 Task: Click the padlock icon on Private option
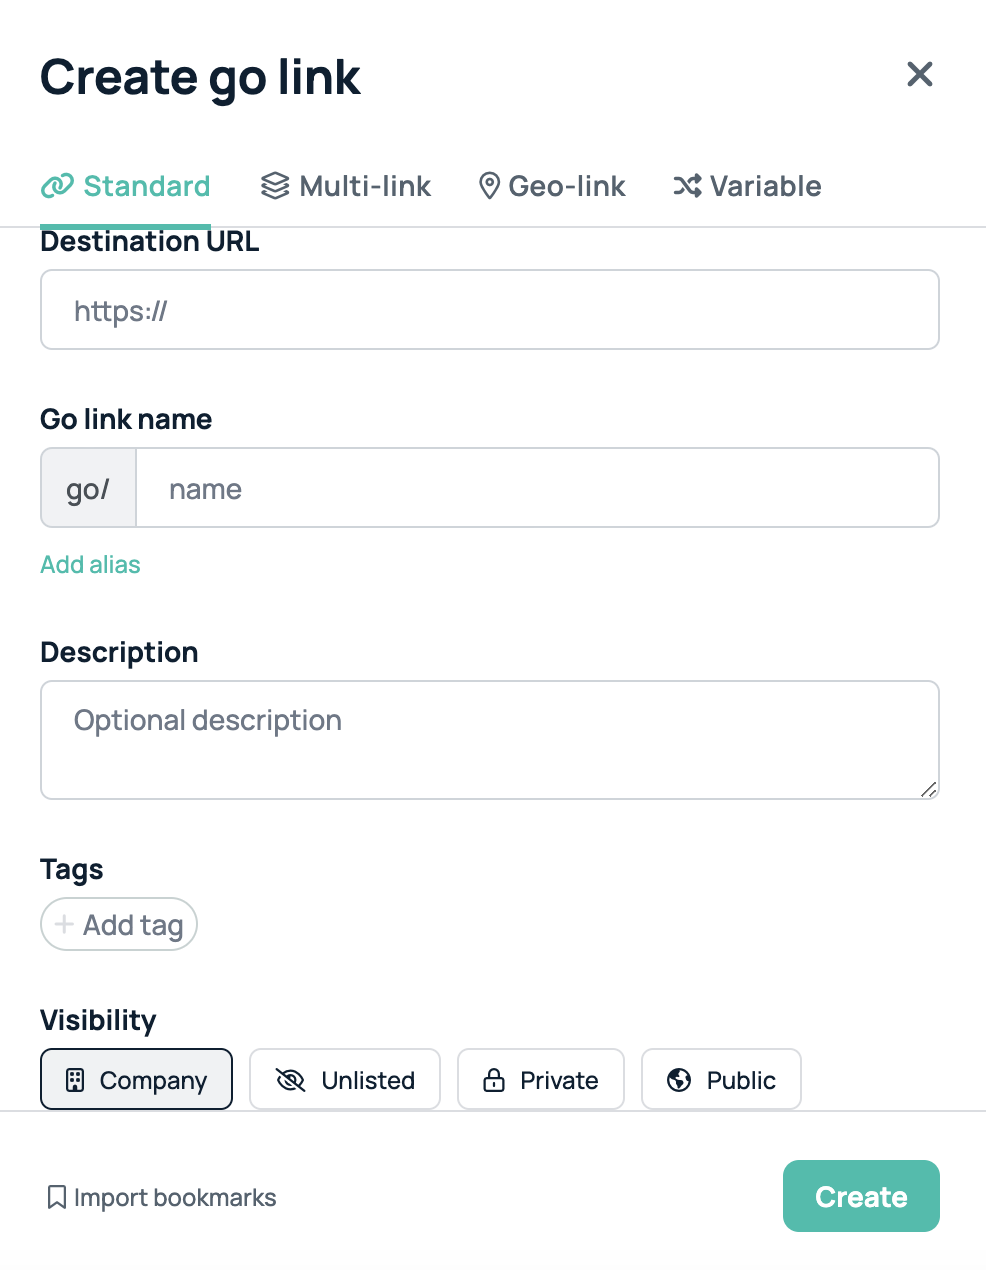[495, 1080]
